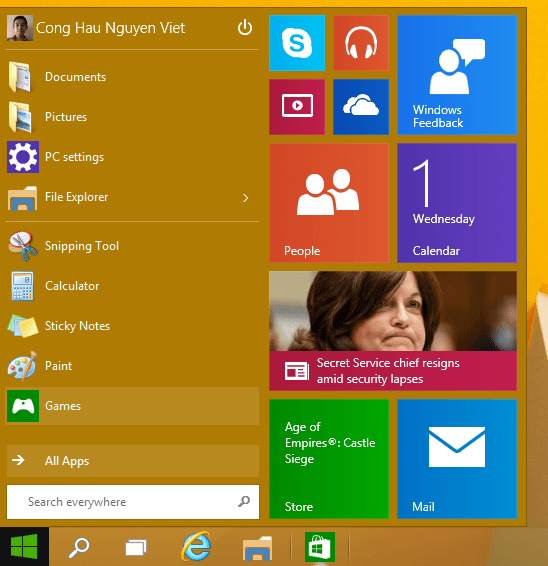Open the Calendar tile showing Wednesday
Viewport: 548px width, 566px height.
457,203
